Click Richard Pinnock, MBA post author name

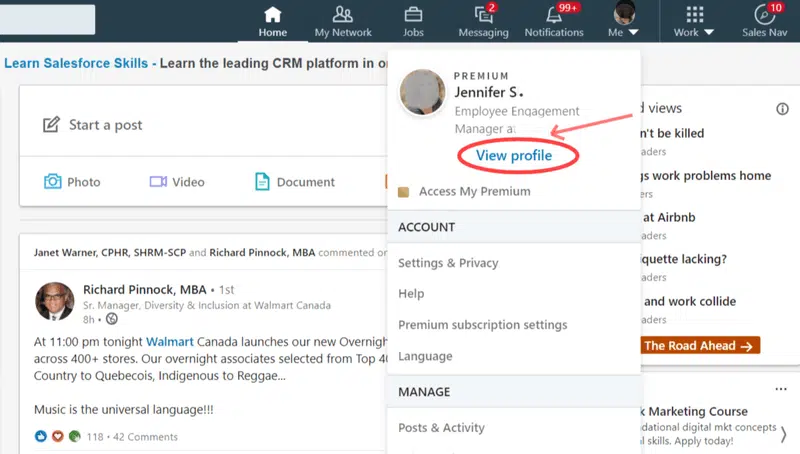[144, 290]
